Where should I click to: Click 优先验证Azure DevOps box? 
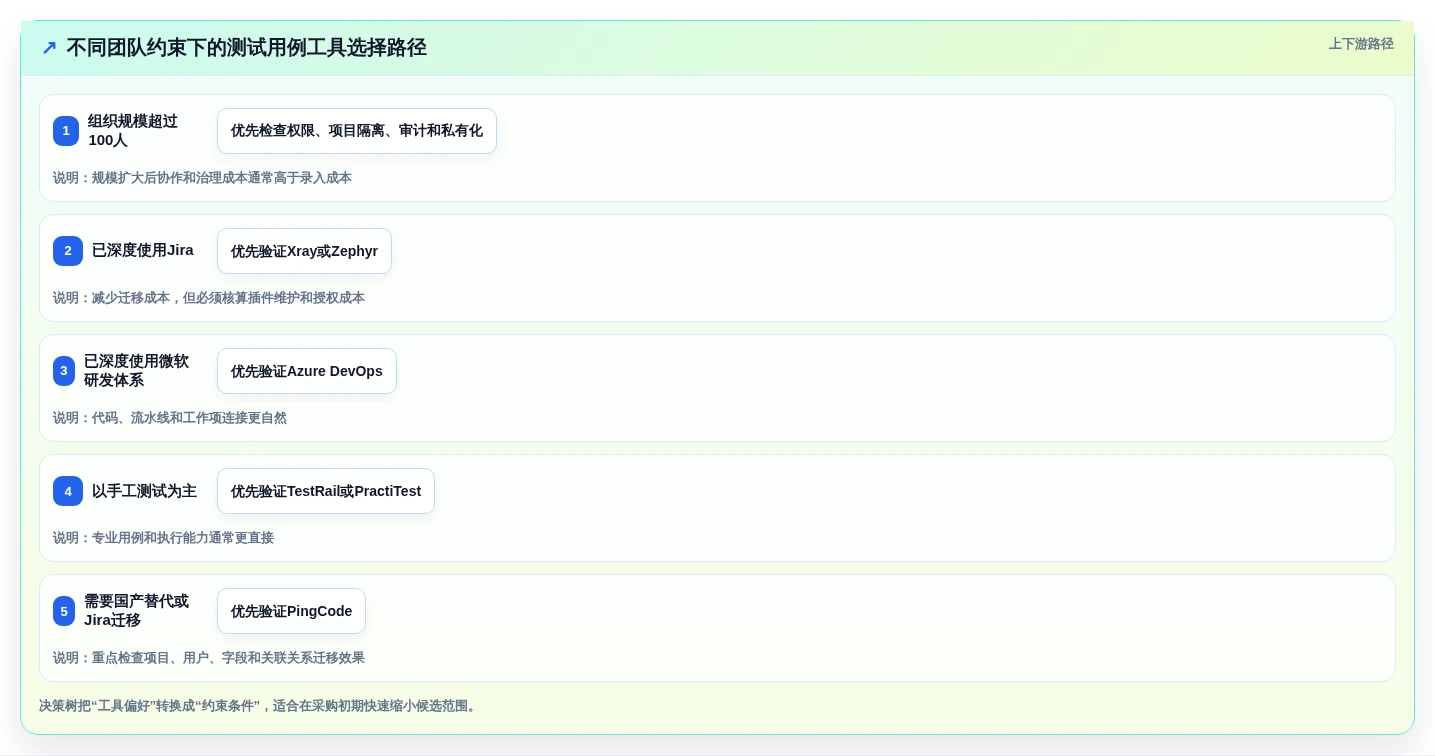pyautogui.click(x=307, y=371)
